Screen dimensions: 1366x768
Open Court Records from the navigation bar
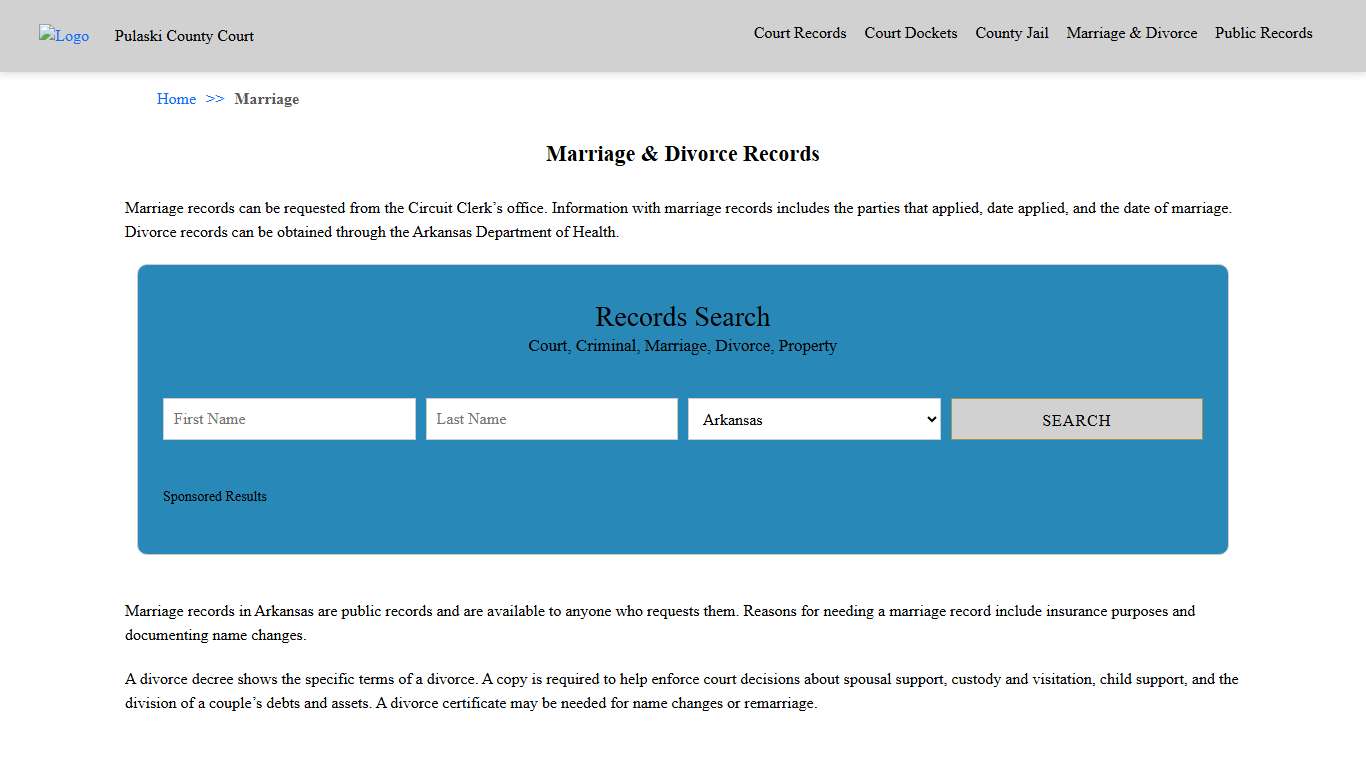click(799, 33)
